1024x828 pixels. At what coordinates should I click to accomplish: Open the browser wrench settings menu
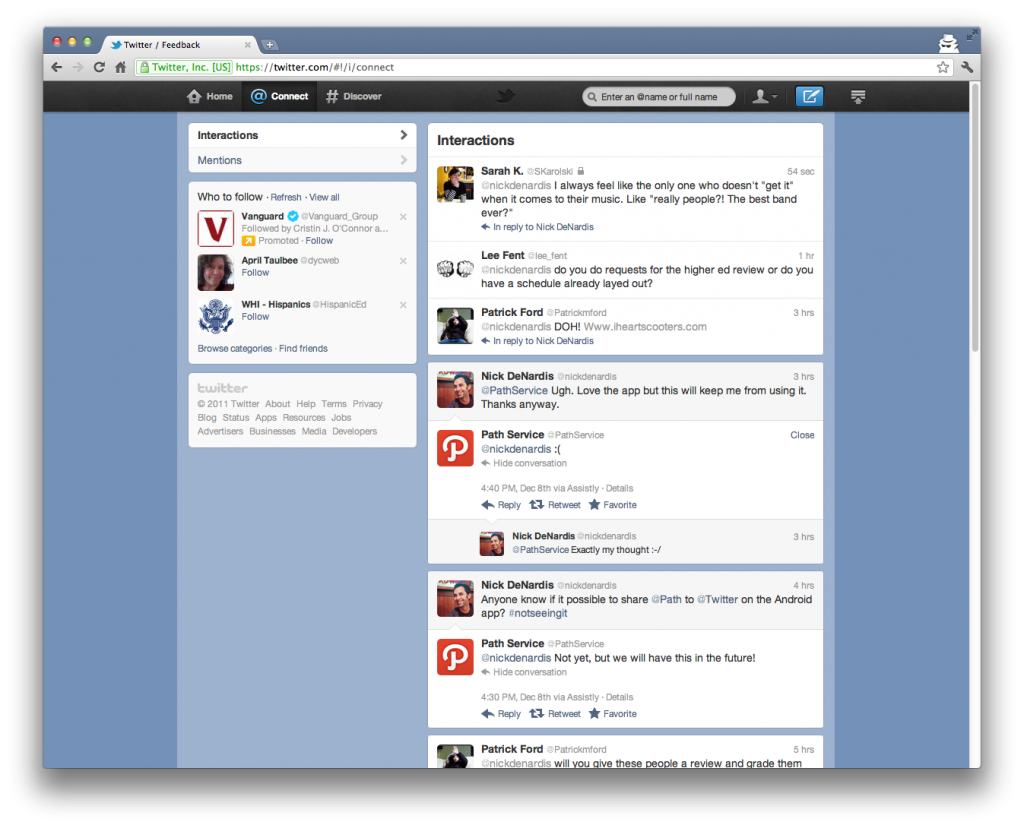[967, 67]
